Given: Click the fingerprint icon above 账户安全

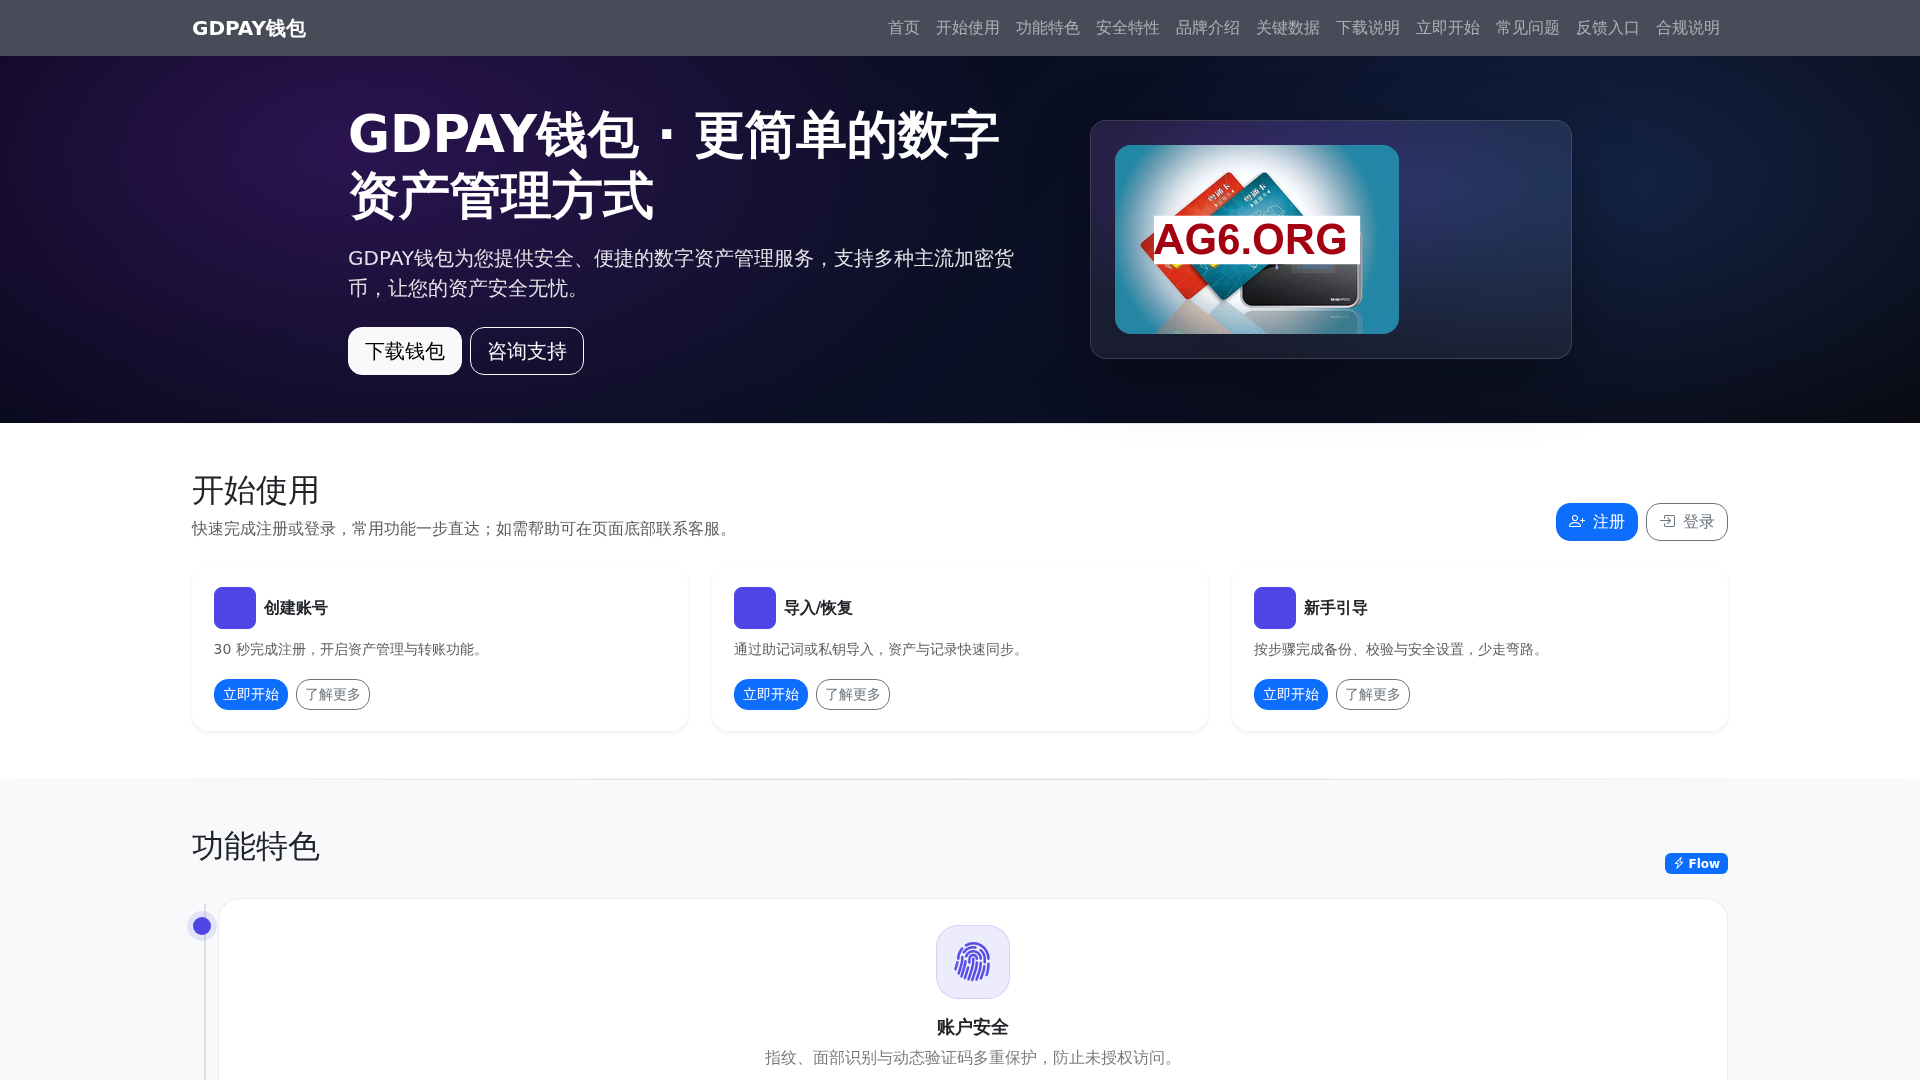Looking at the screenshot, I should coord(973,962).
